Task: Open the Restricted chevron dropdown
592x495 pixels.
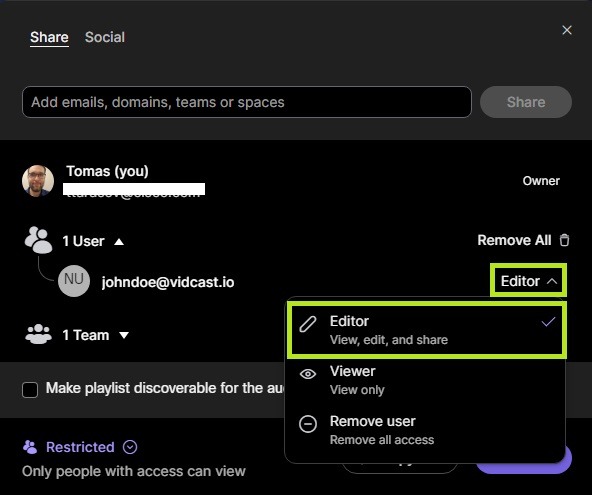Action: coord(130,447)
